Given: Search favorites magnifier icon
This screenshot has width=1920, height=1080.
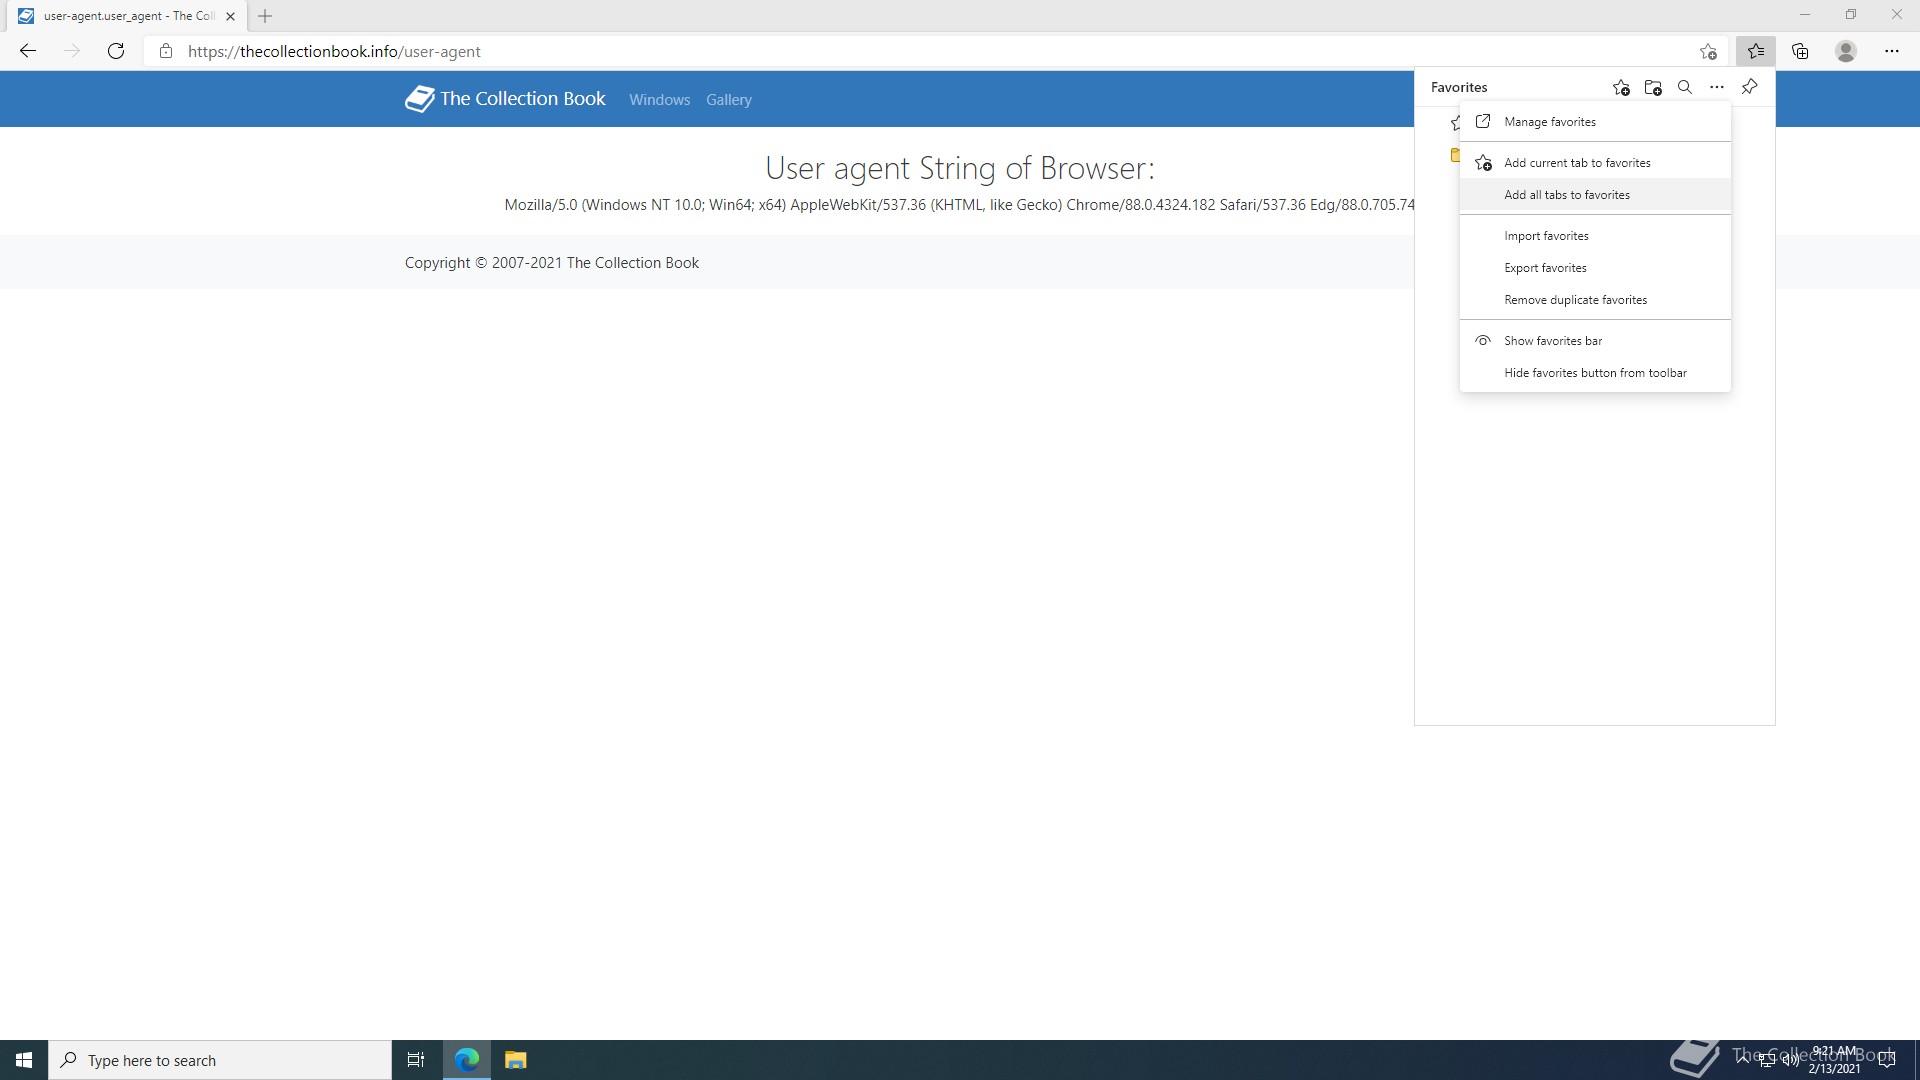Looking at the screenshot, I should pyautogui.click(x=1685, y=87).
